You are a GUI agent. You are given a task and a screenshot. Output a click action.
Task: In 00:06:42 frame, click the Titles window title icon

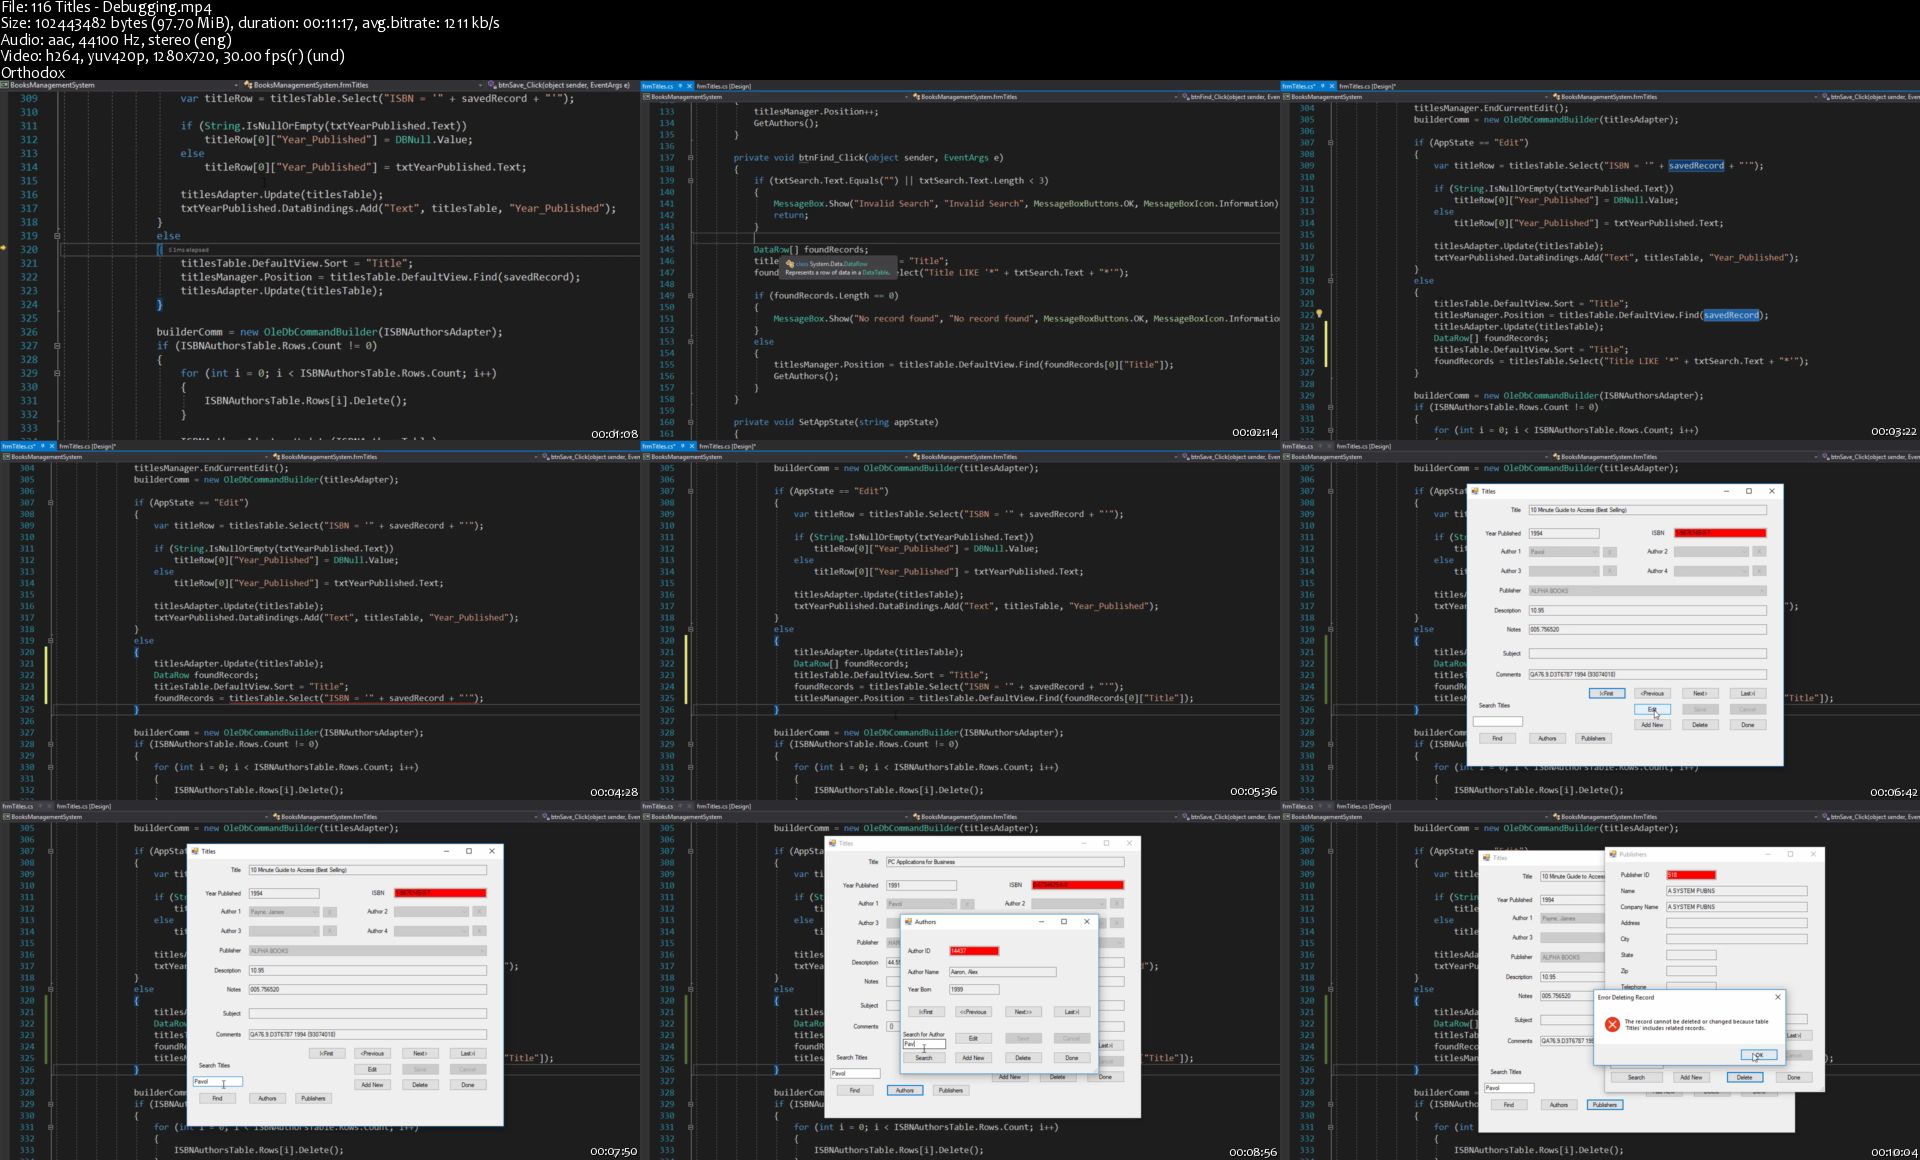pos(1475,491)
